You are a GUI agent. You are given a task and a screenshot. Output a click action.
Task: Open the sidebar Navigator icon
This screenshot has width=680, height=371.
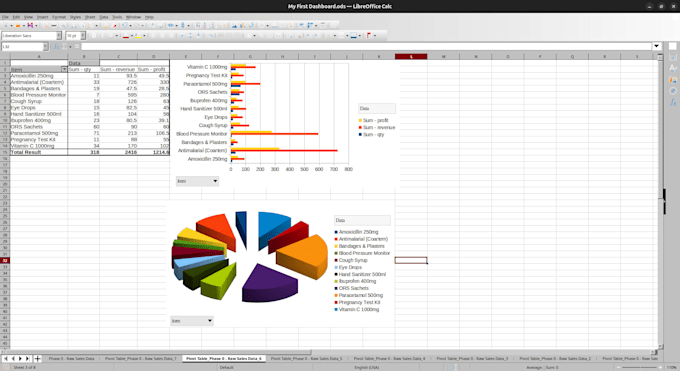(x=673, y=91)
